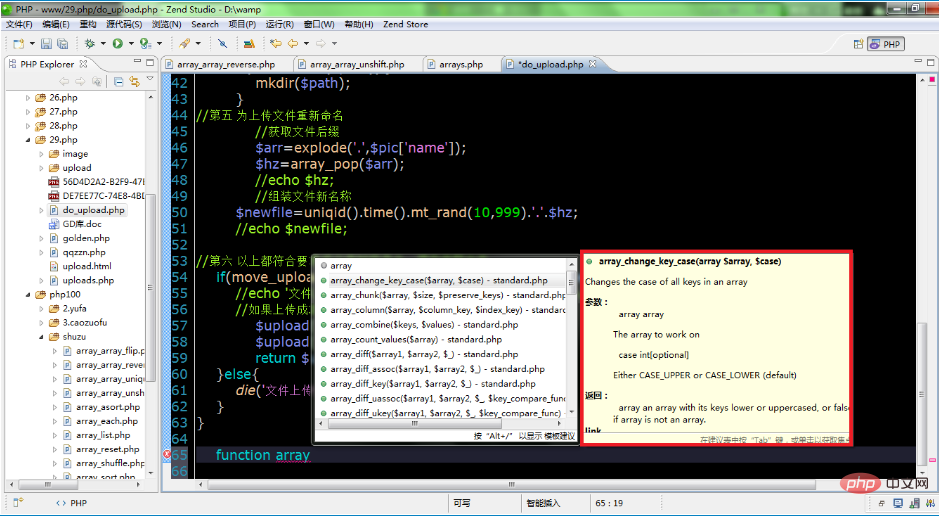This screenshot has height=516, width=939.
Task: Open the 运行(R) menu
Action: tap(280, 25)
